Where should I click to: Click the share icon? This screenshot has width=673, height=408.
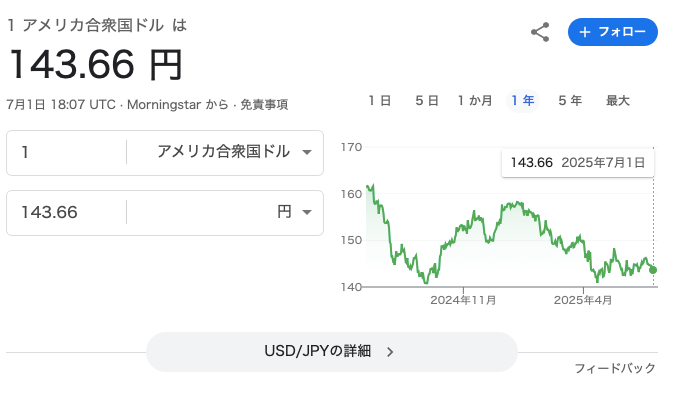[x=540, y=32]
